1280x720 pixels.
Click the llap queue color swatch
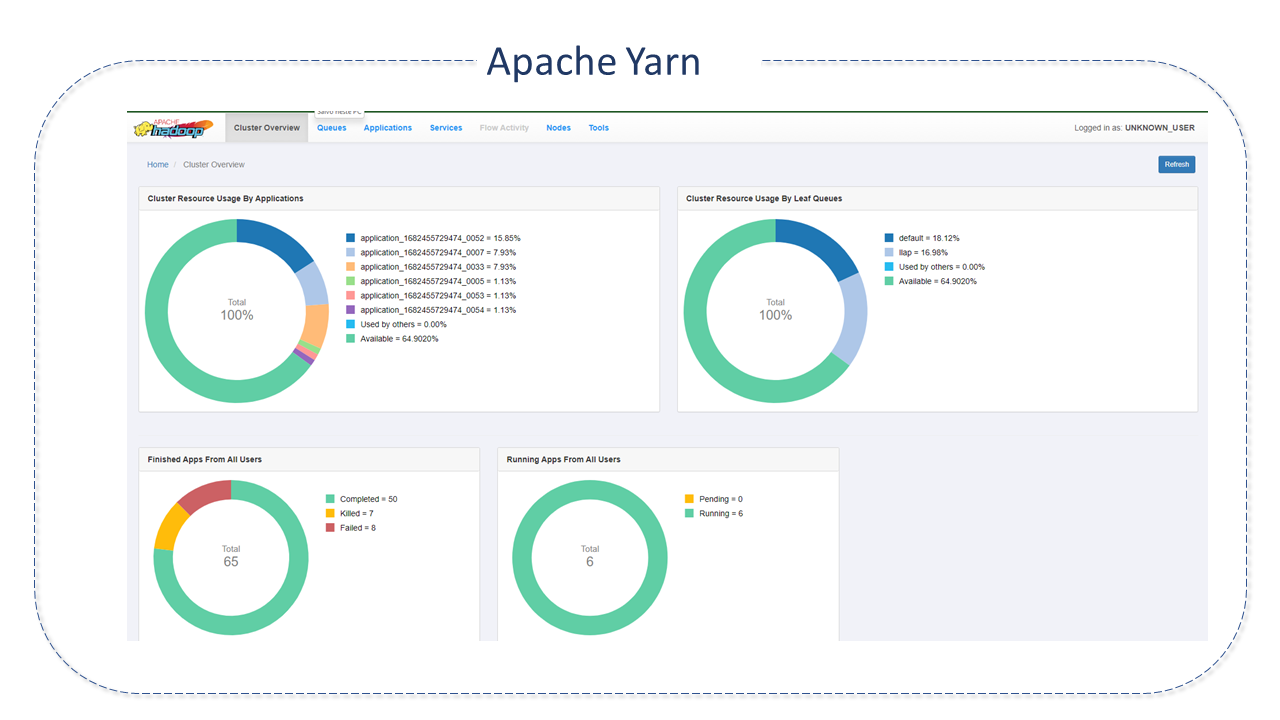(889, 253)
